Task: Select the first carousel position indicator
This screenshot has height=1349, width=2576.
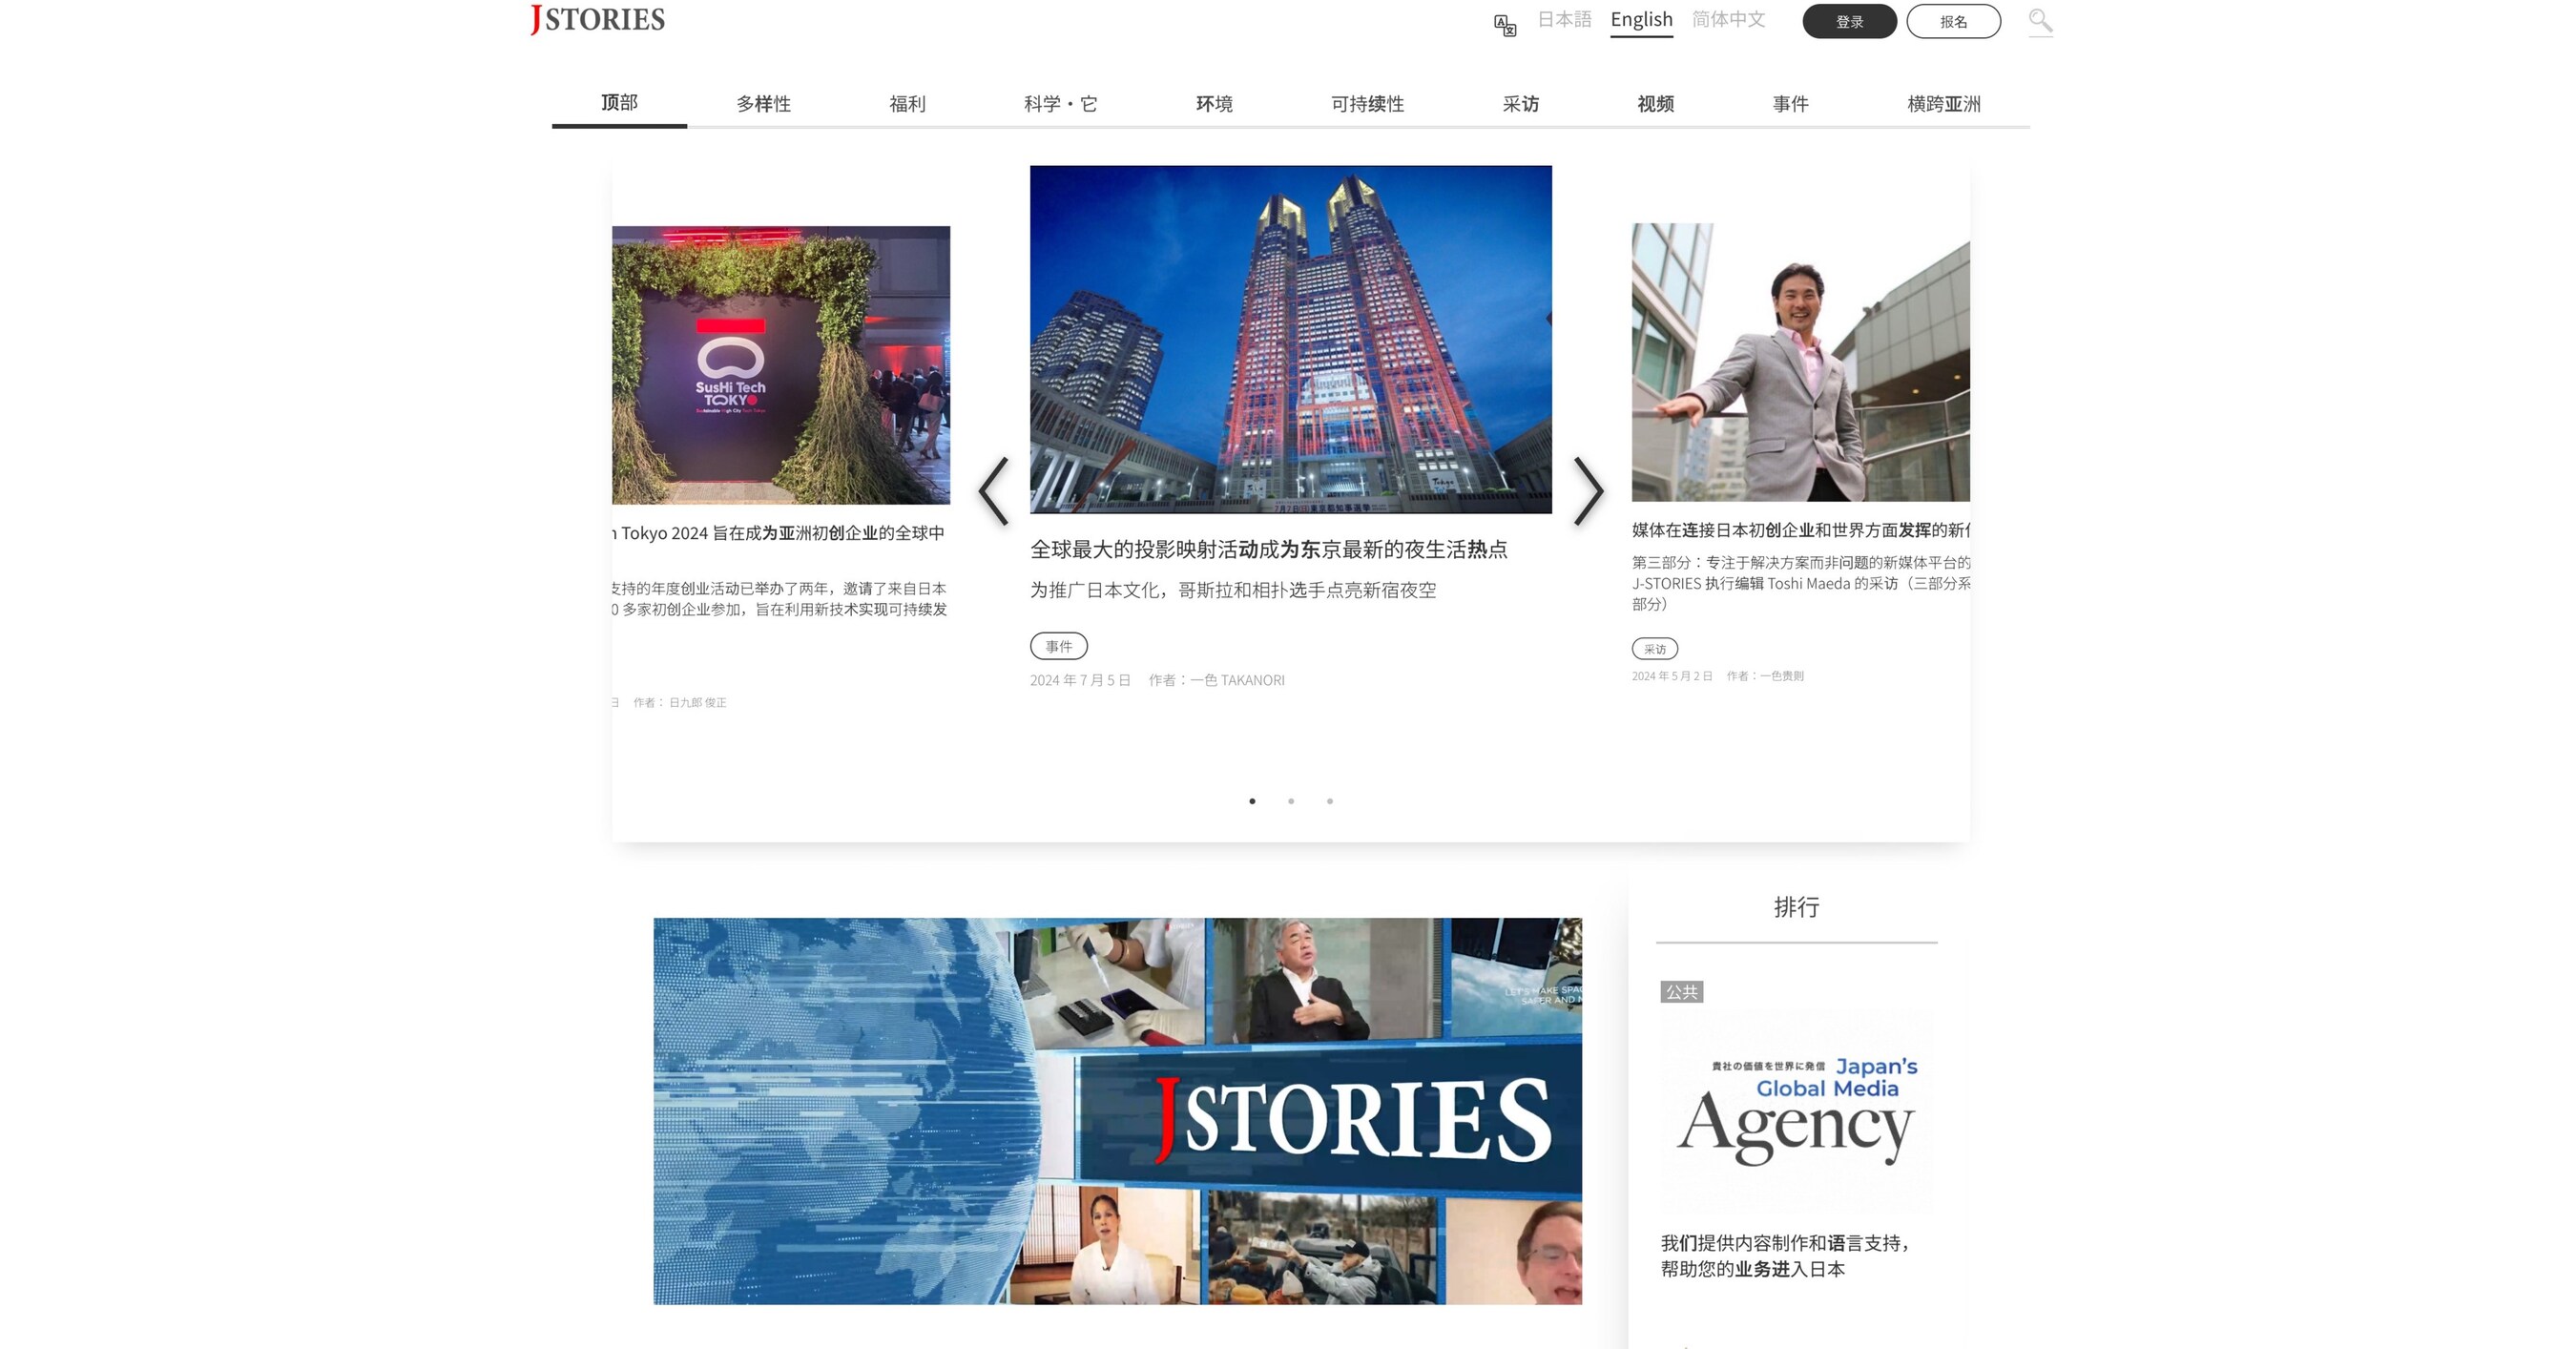Action: coord(1252,800)
